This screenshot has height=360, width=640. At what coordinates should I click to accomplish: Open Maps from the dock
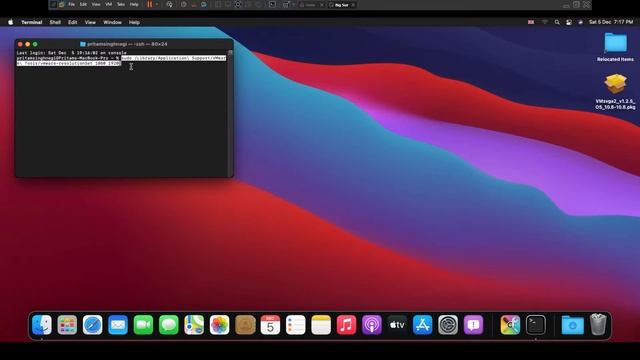(194, 325)
